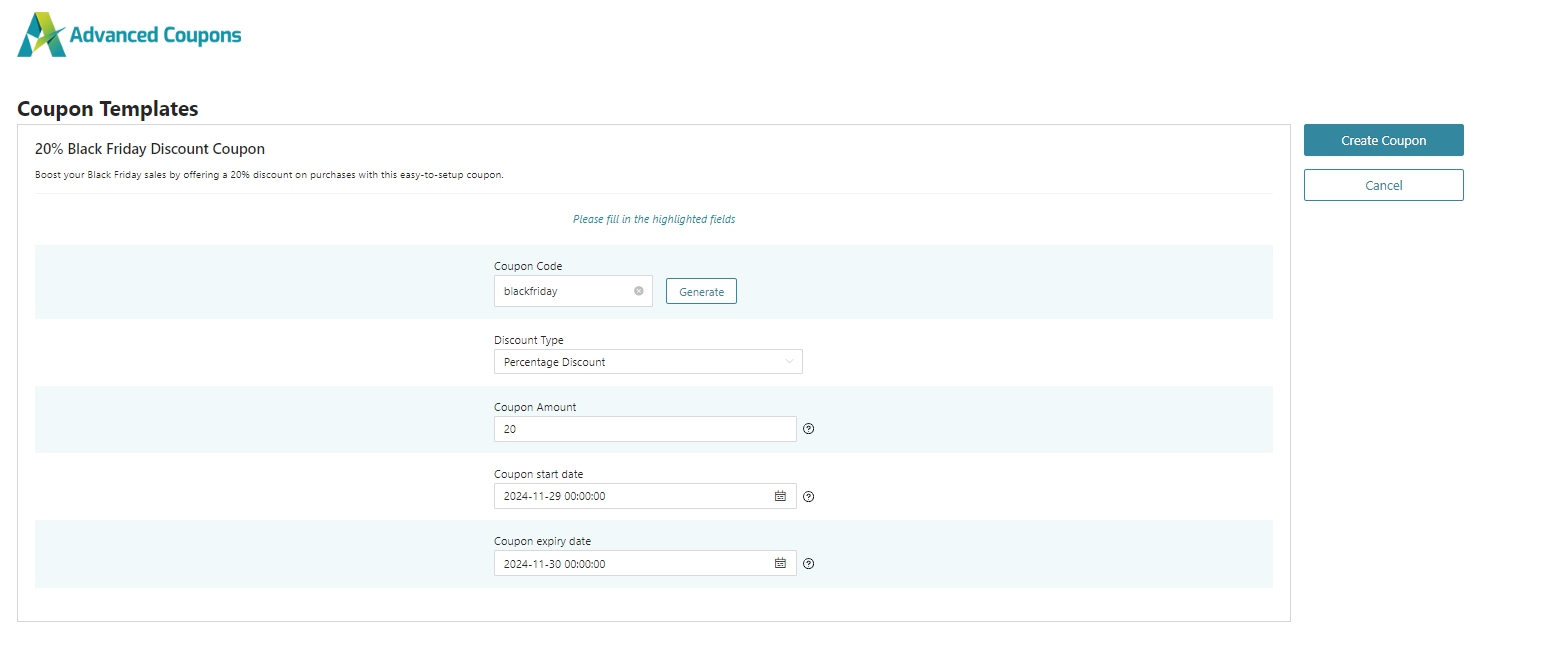View help for the coupon start date
1559x656 pixels.
pyautogui.click(x=808, y=496)
